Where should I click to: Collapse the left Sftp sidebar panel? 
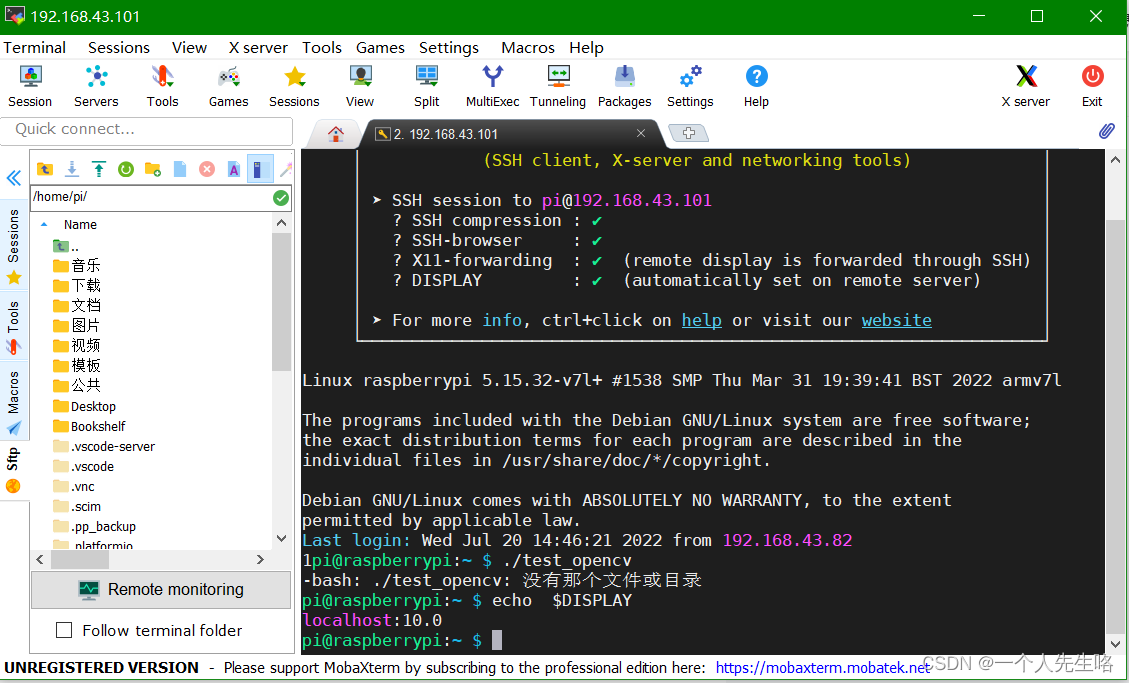[13, 178]
